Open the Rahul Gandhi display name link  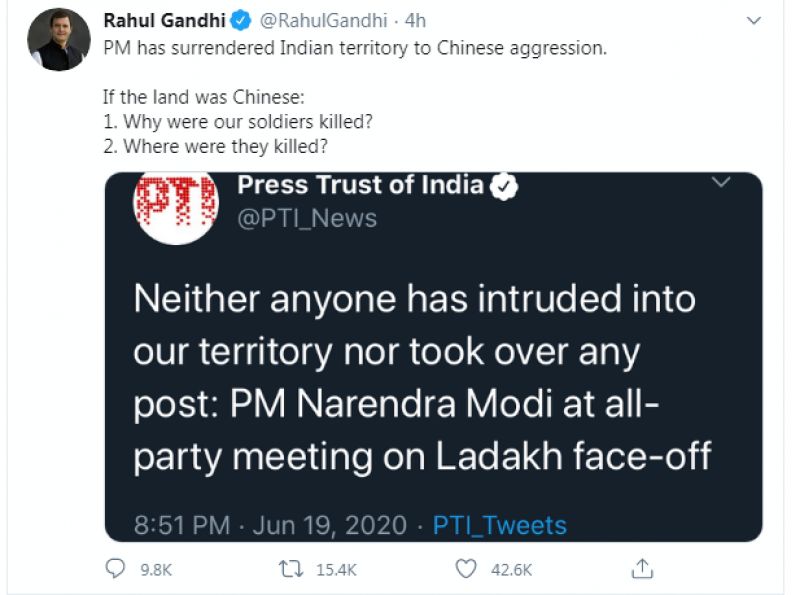coord(164,21)
